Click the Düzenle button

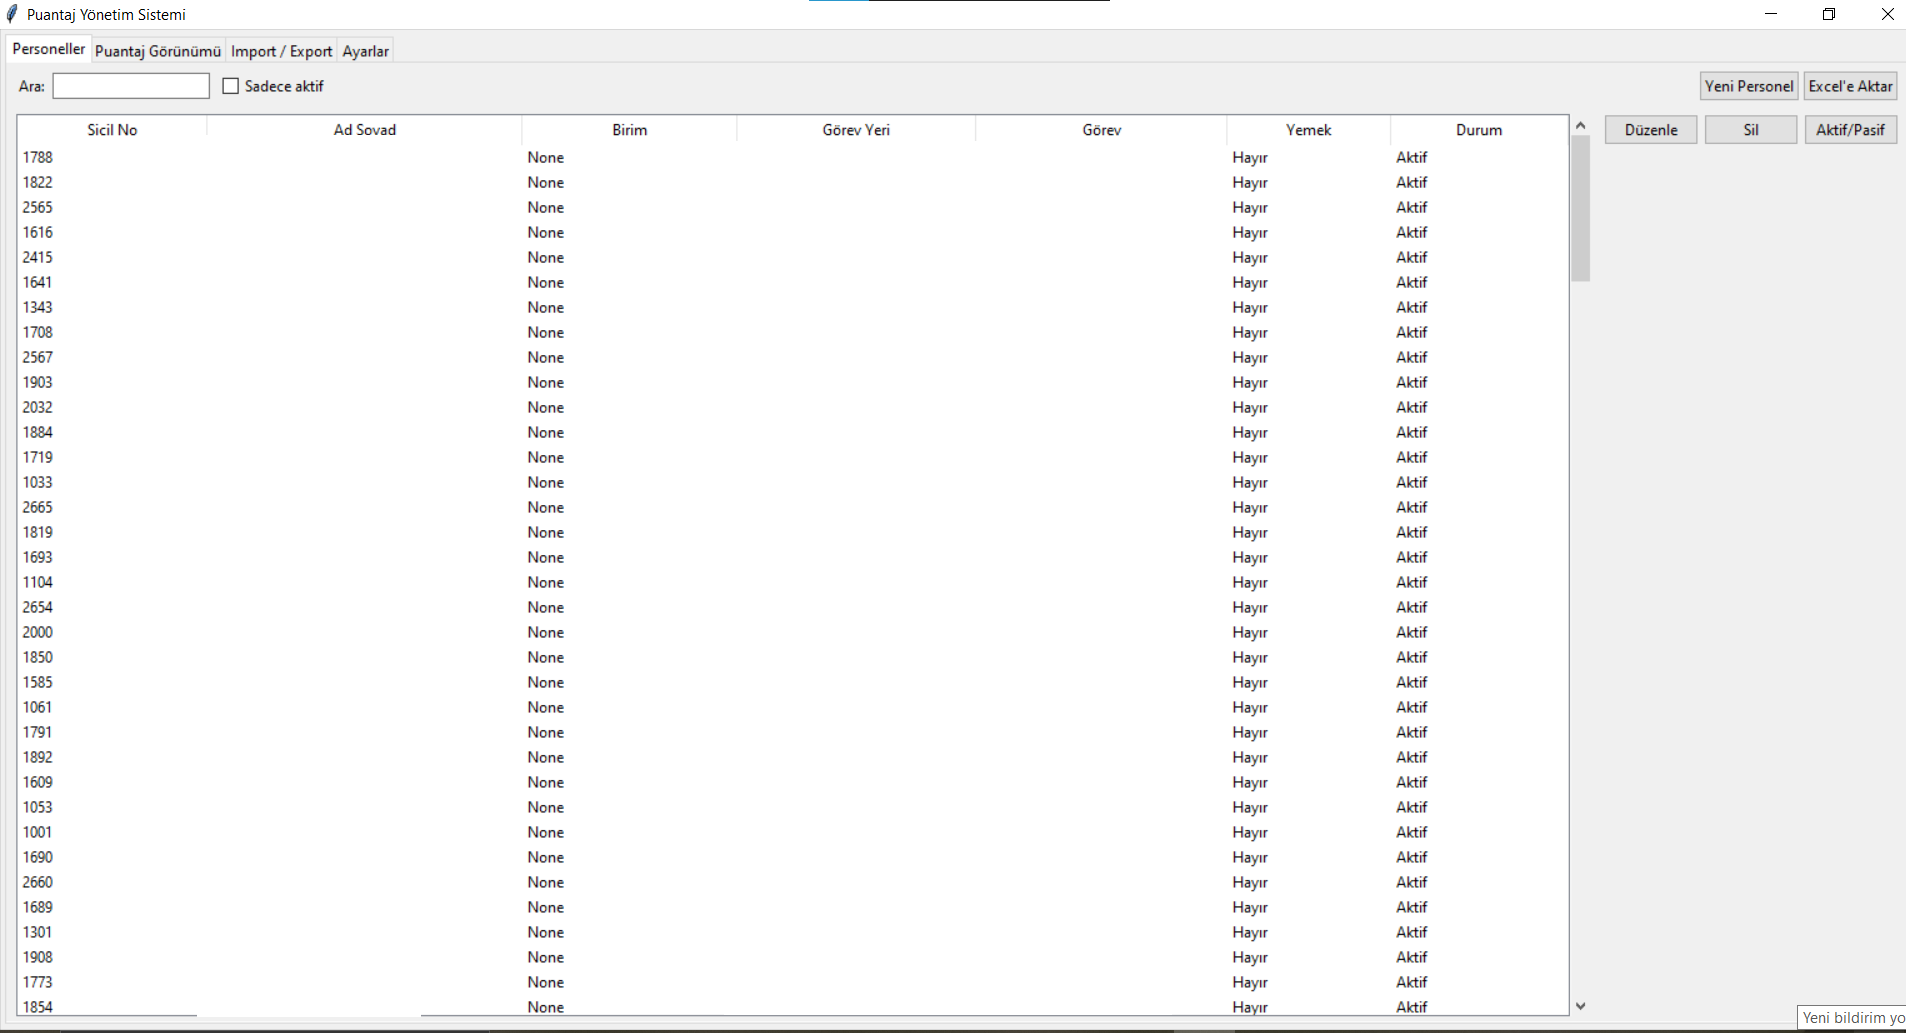pos(1650,130)
